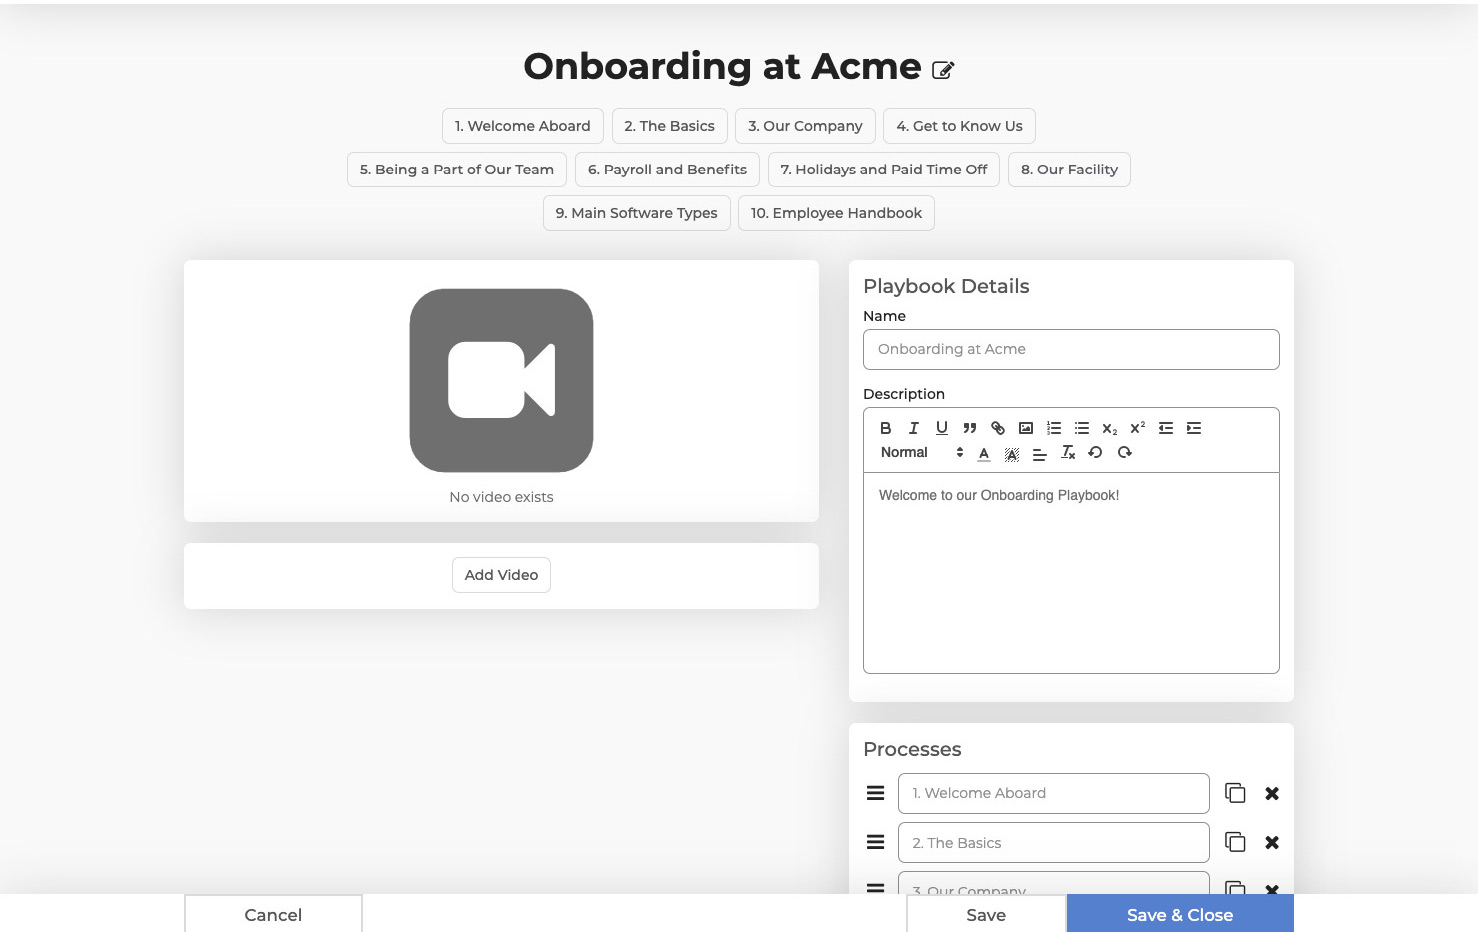The image size is (1478, 932).
Task: Increase indent with the indent icon
Action: tap(1193, 428)
